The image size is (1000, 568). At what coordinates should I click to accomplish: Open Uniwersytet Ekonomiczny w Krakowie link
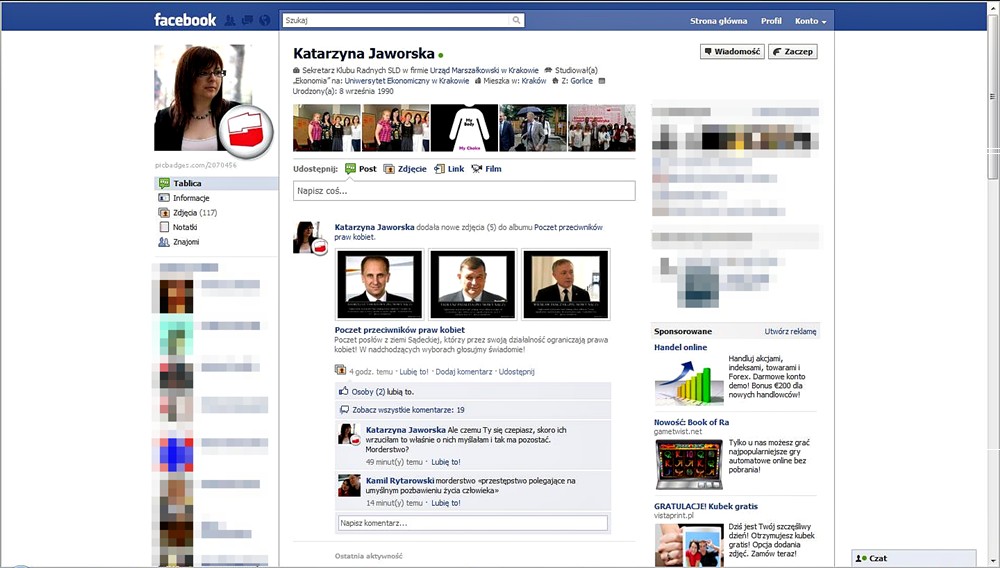tap(407, 81)
